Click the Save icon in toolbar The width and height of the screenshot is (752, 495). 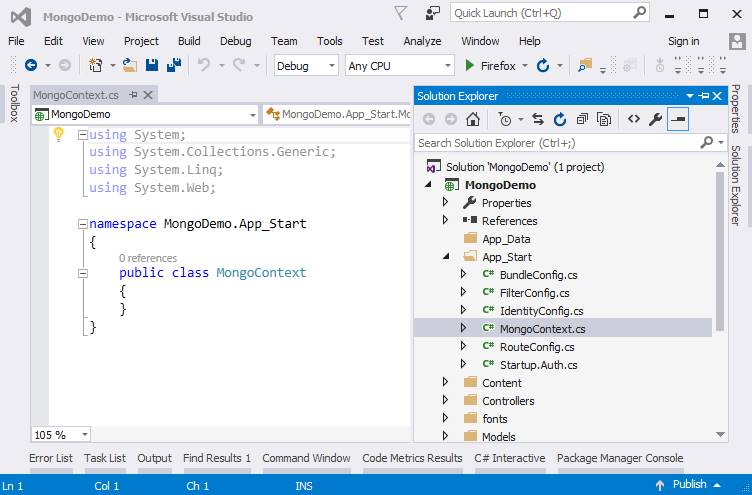click(x=152, y=65)
